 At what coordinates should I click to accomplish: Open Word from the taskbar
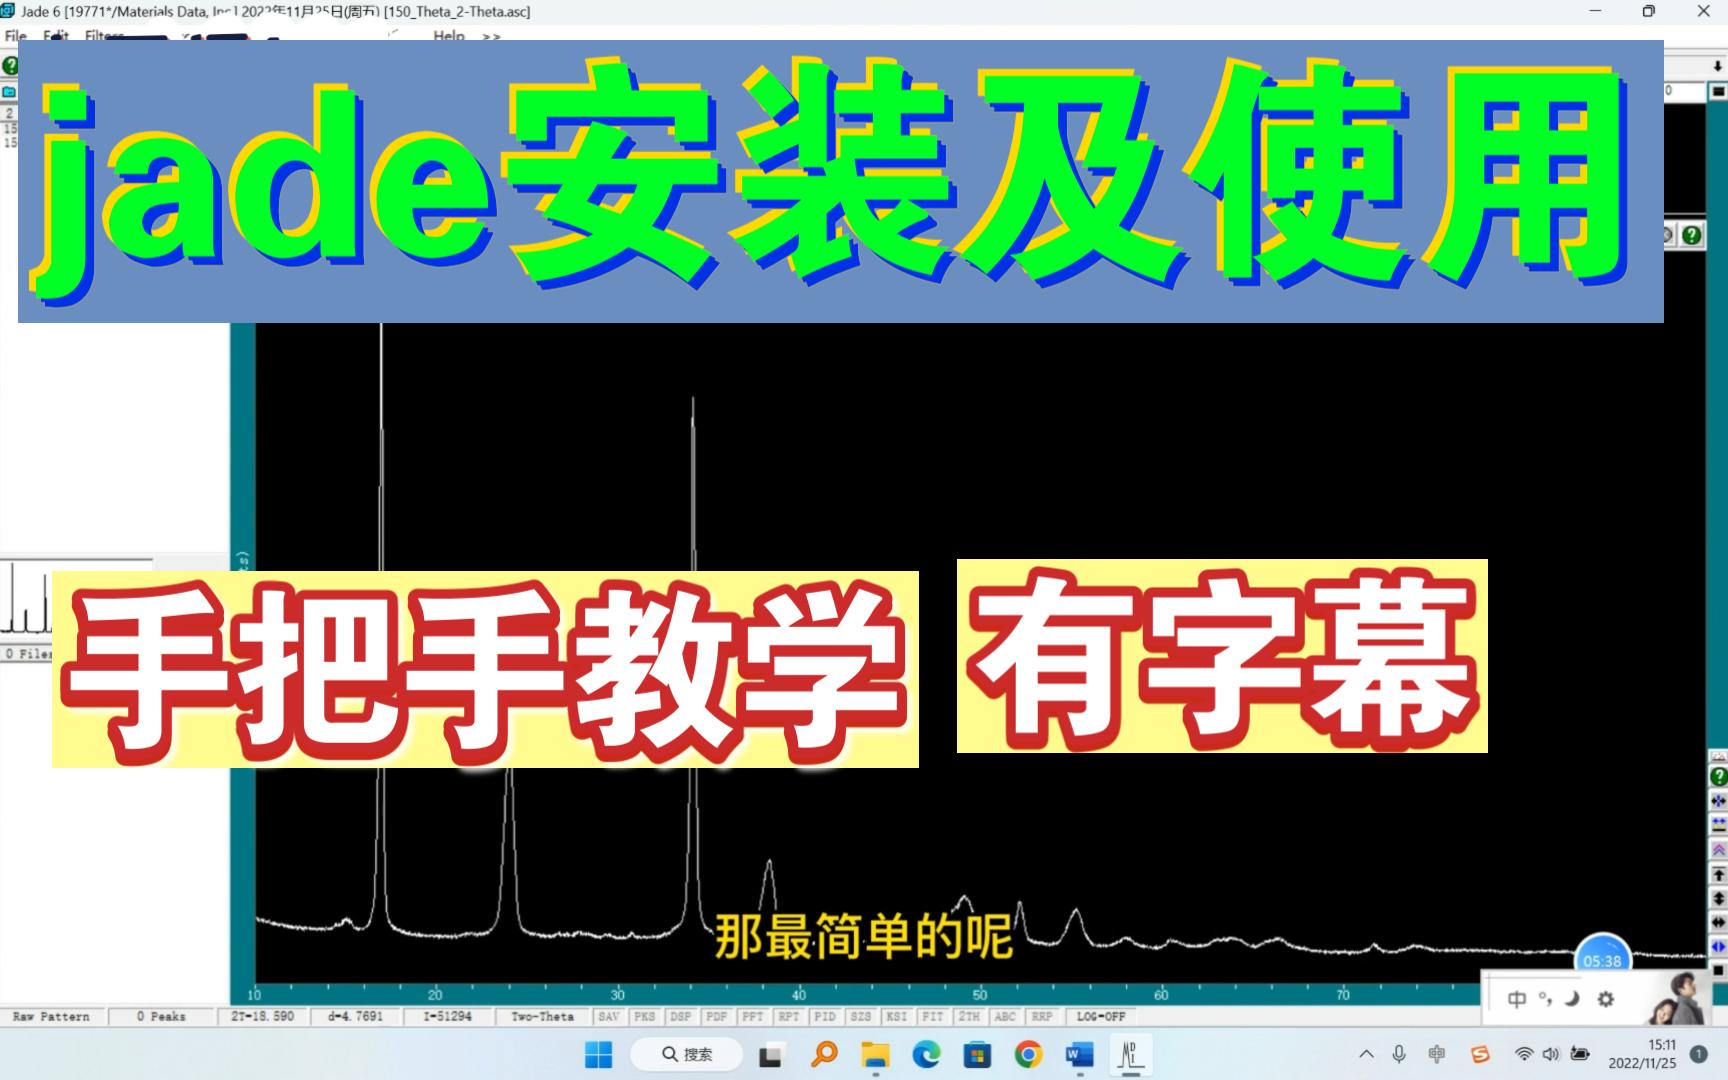point(1079,1054)
